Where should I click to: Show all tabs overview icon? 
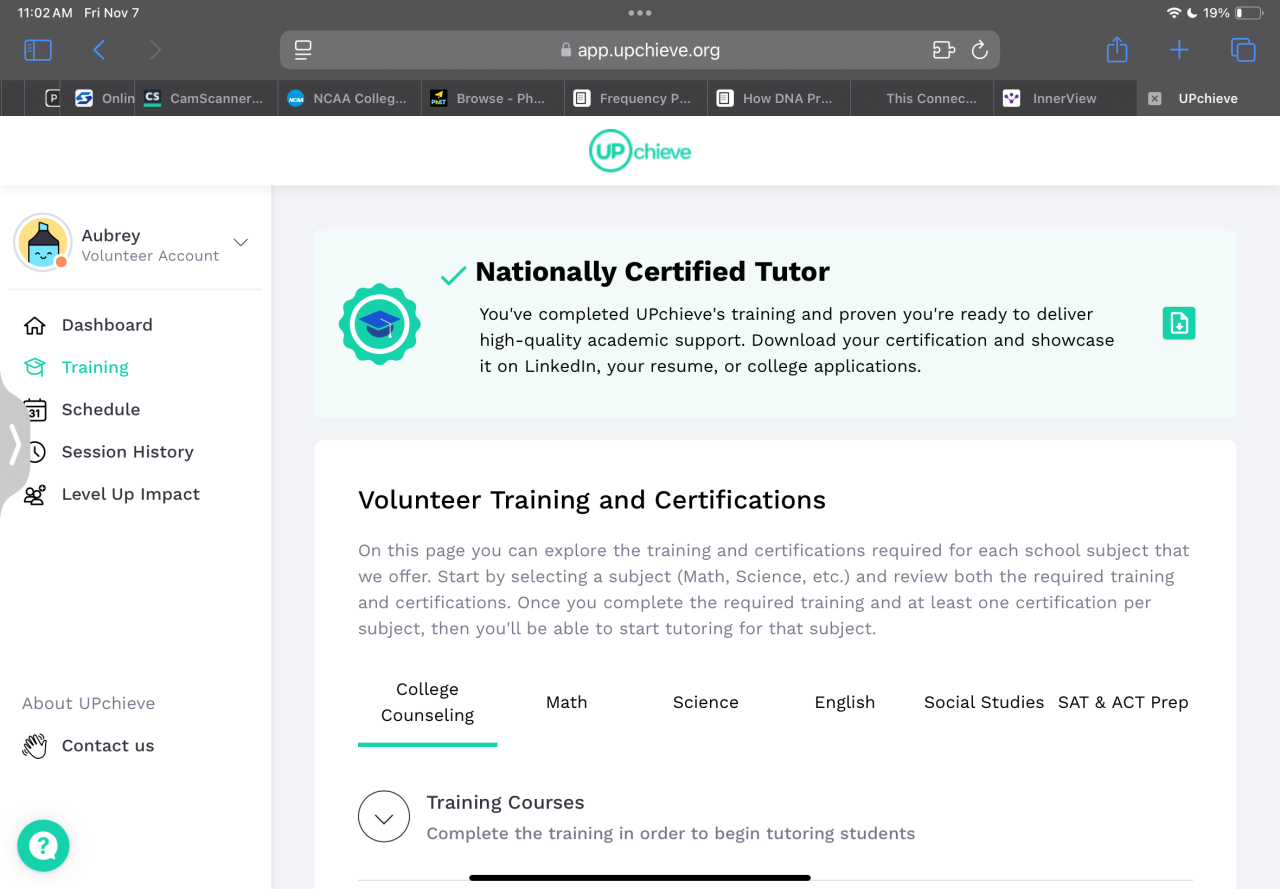point(1242,50)
